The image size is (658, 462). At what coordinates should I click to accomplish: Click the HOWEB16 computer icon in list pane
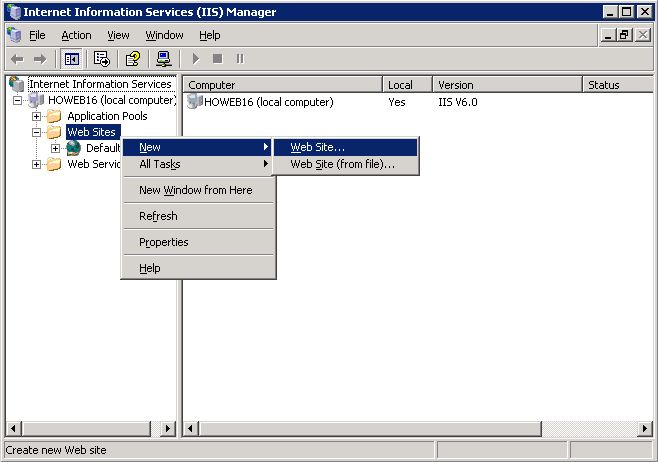point(195,102)
